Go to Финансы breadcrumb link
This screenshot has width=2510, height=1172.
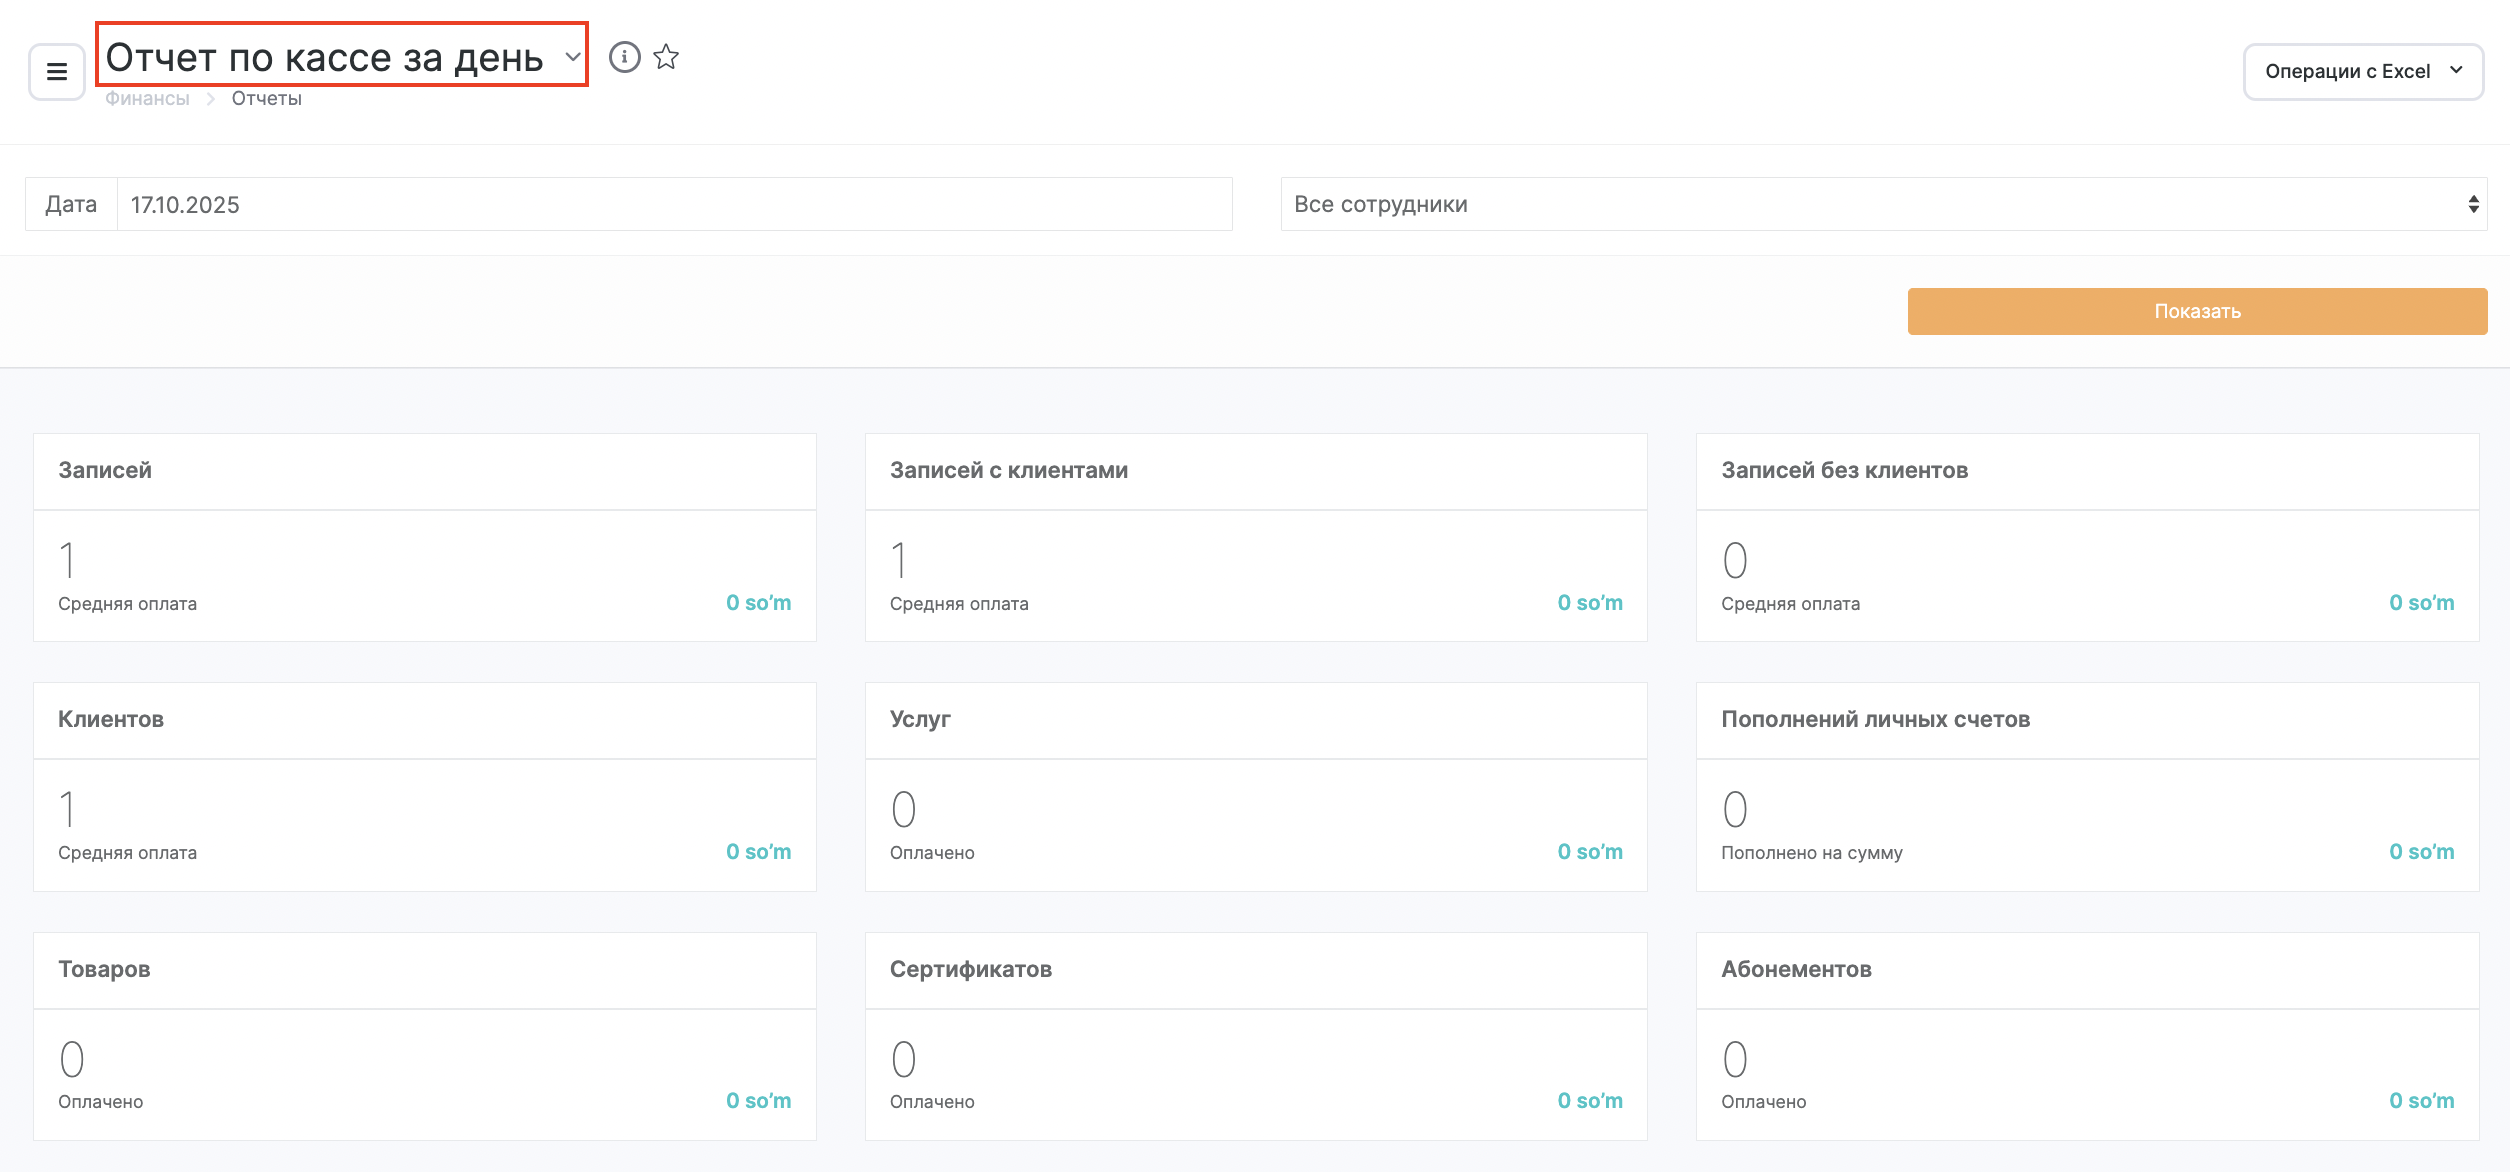pos(147,98)
